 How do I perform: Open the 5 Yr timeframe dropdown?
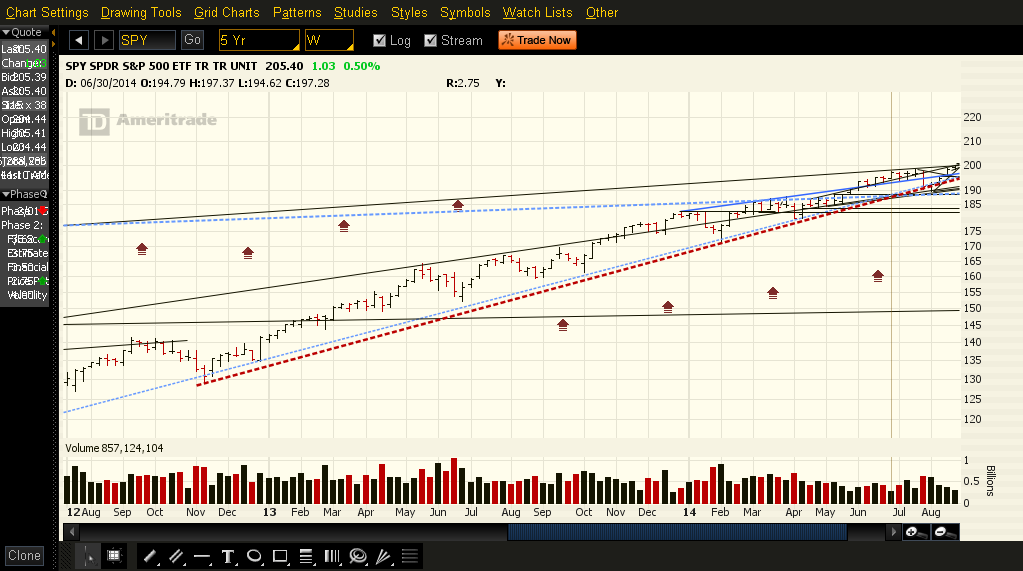click(258, 40)
